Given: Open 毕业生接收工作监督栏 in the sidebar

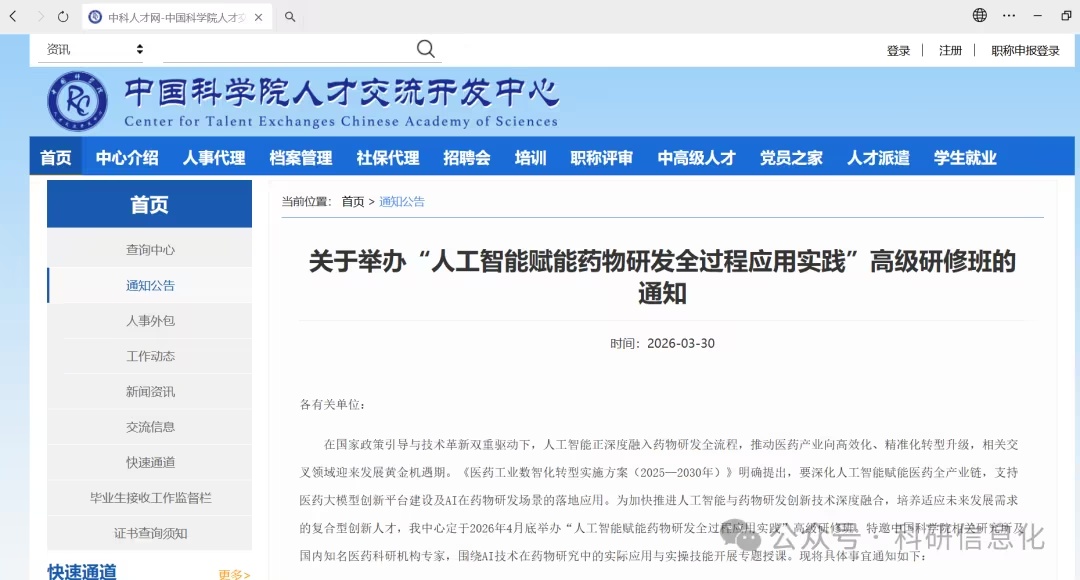Looking at the screenshot, I should pyautogui.click(x=150, y=497).
